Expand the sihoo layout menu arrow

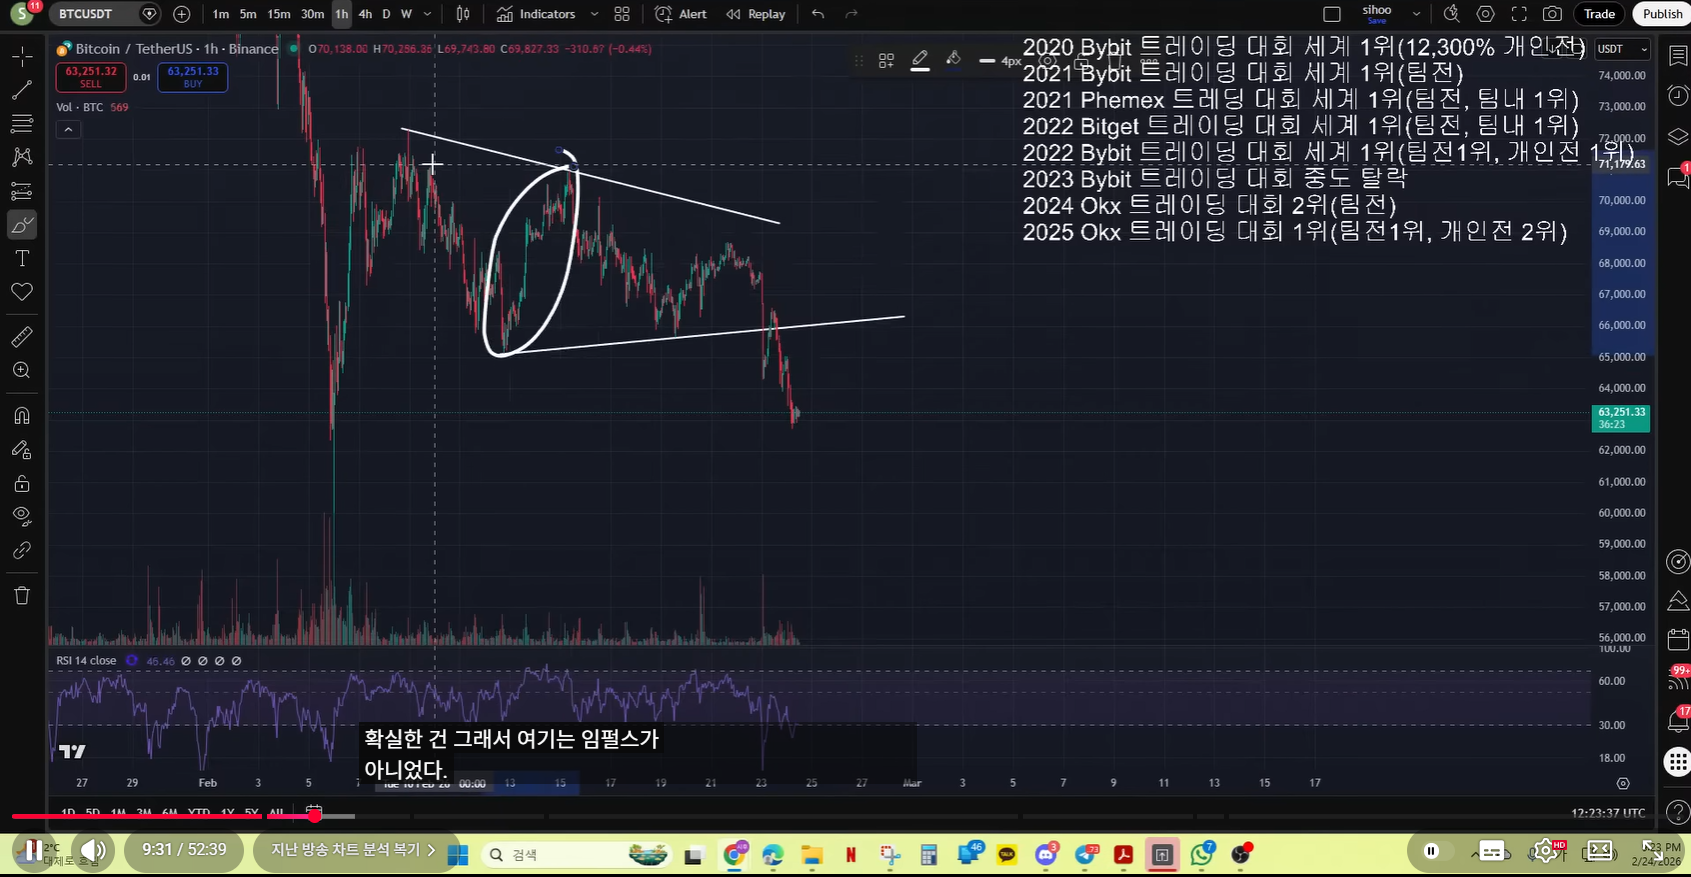coord(1416,14)
